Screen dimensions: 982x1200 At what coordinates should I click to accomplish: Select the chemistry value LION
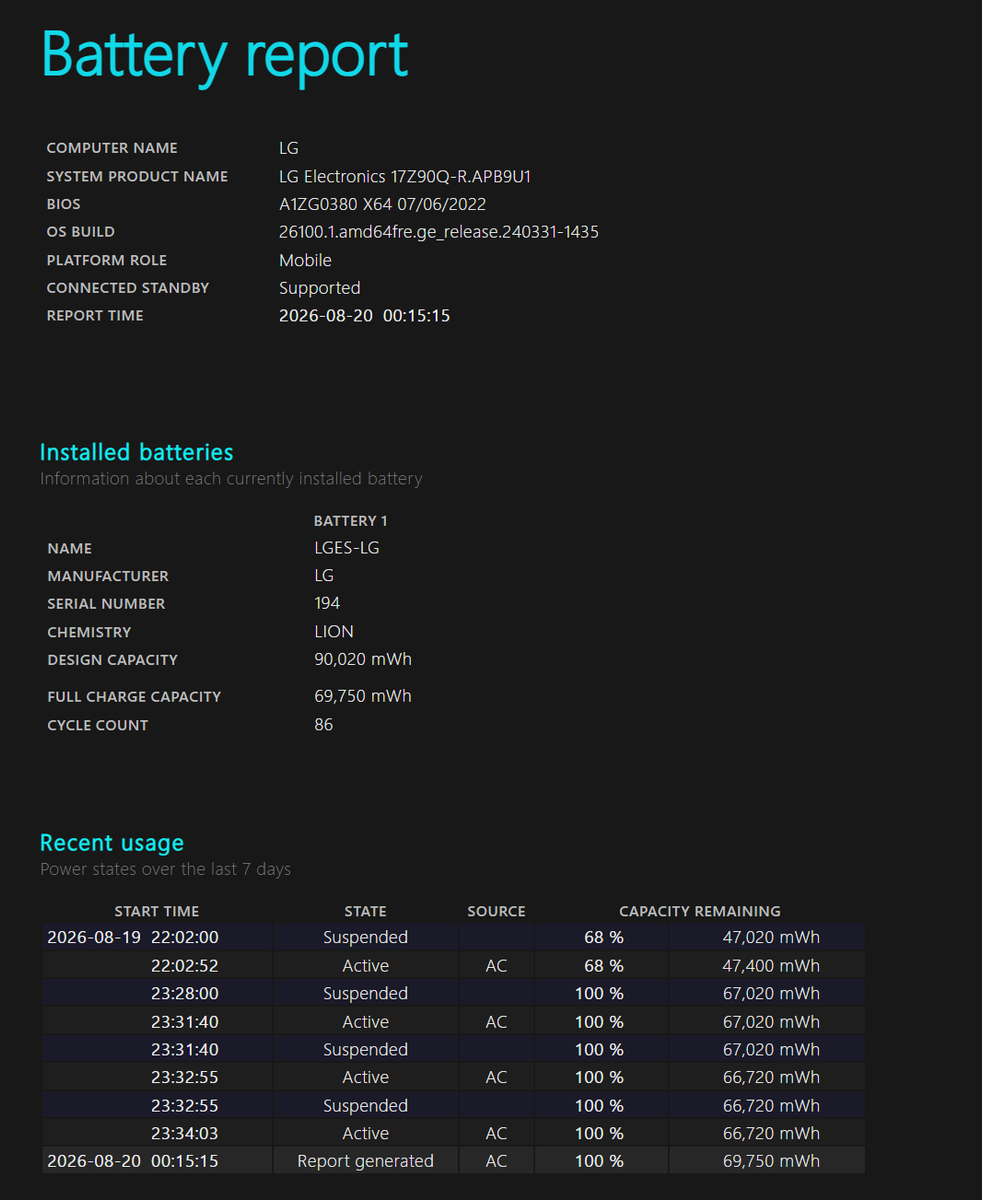pyautogui.click(x=334, y=632)
